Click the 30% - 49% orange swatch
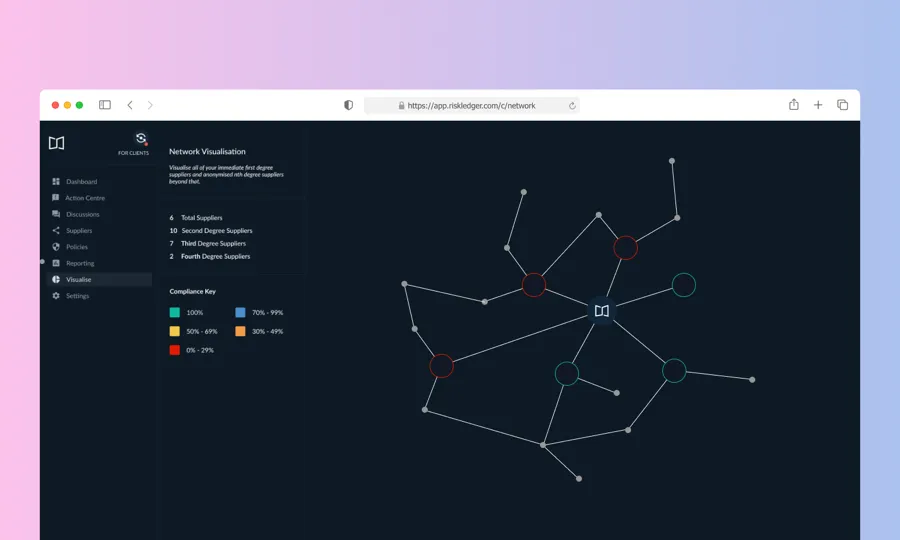 [x=240, y=331]
